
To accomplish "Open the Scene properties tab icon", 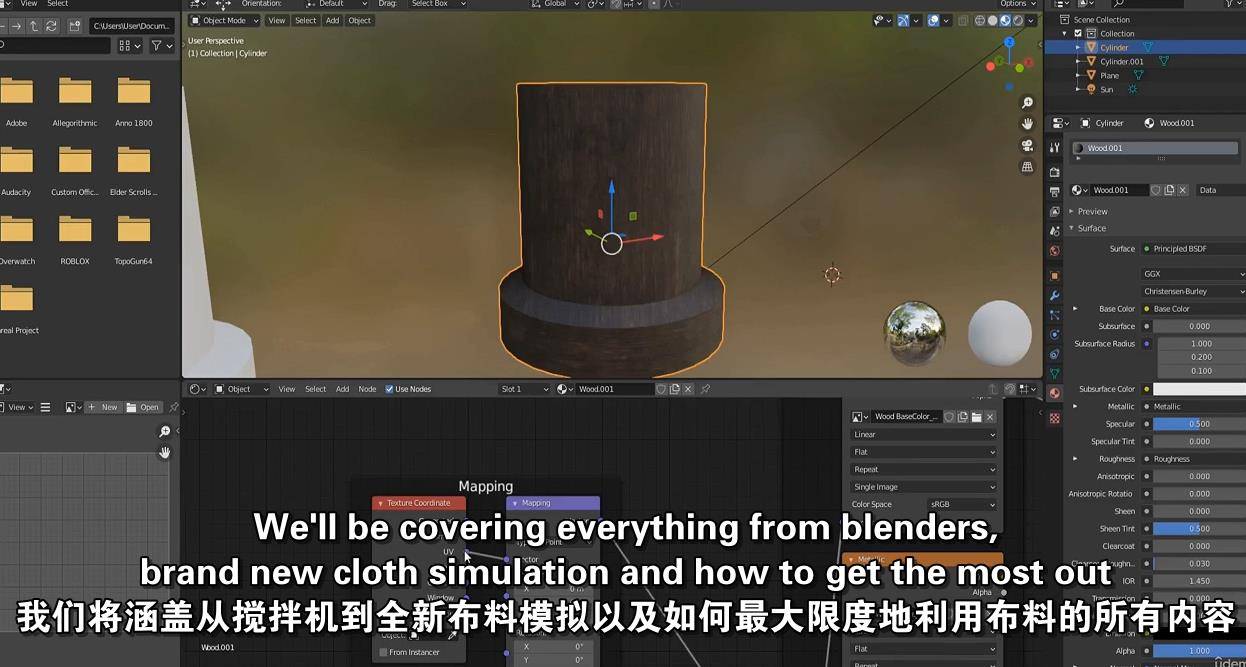I will (1054, 231).
